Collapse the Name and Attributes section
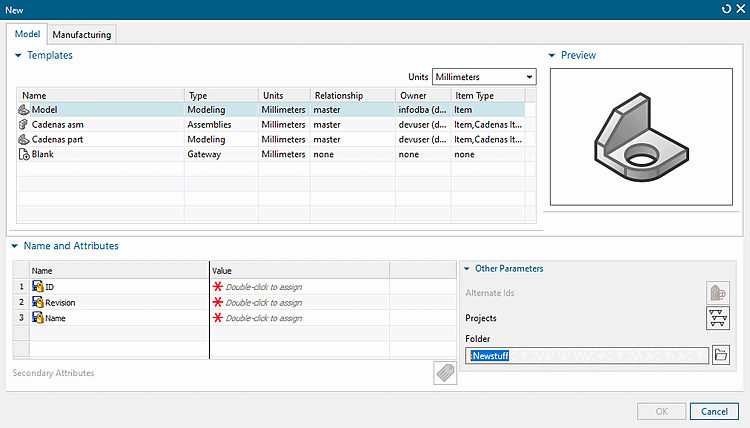 [14, 246]
